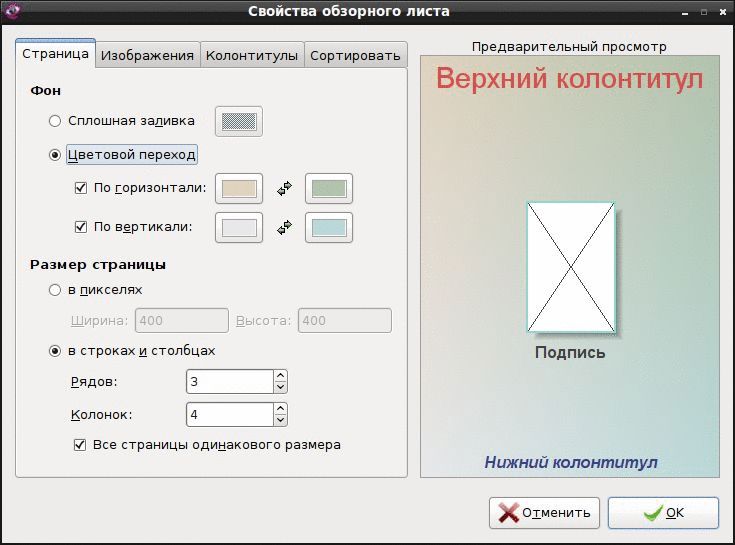Pick the light blue vertical end color
Viewport: 735px width, 545px height.
pyautogui.click(x=329, y=228)
